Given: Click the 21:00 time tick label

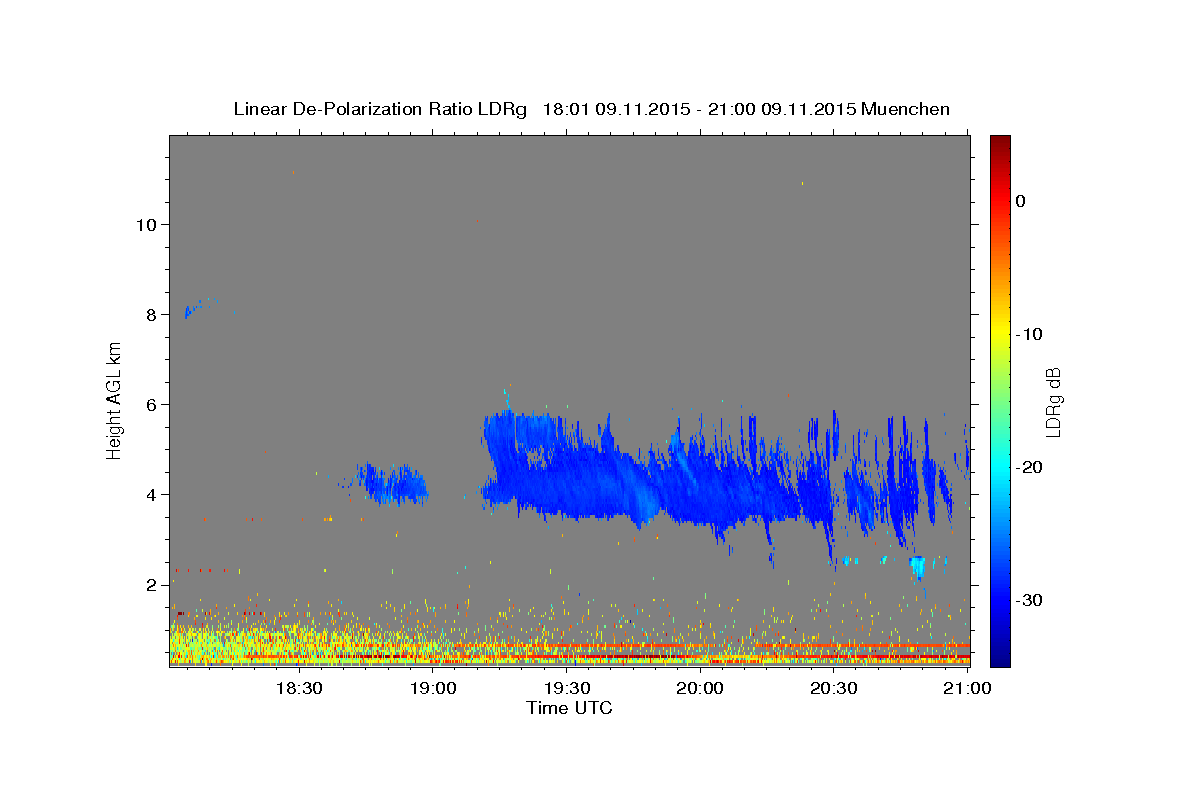Looking at the screenshot, I should pyautogui.click(x=967, y=688).
